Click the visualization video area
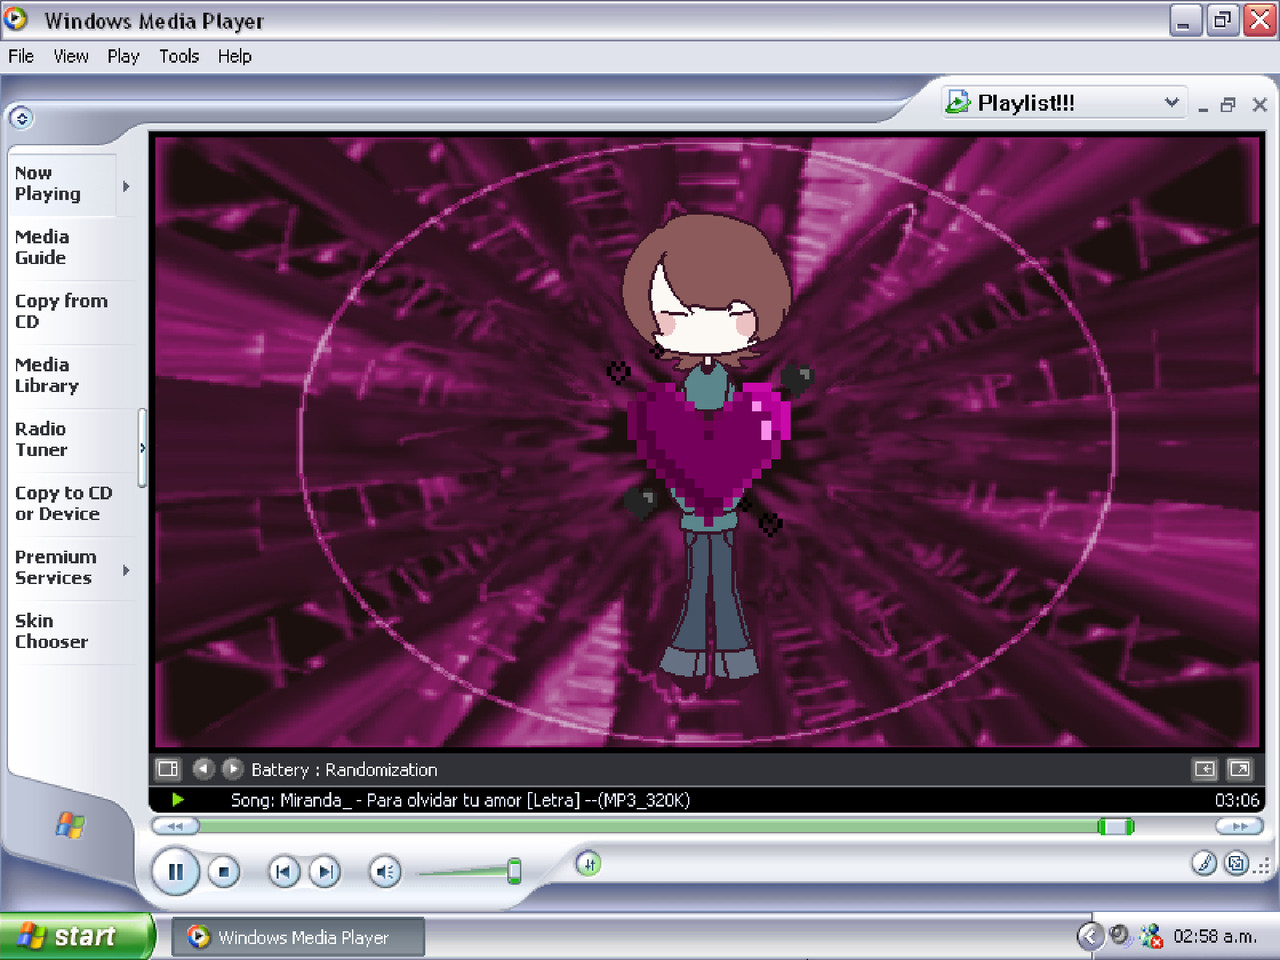Image resolution: width=1280 pixels, height=960 pixels. point(707,442)
